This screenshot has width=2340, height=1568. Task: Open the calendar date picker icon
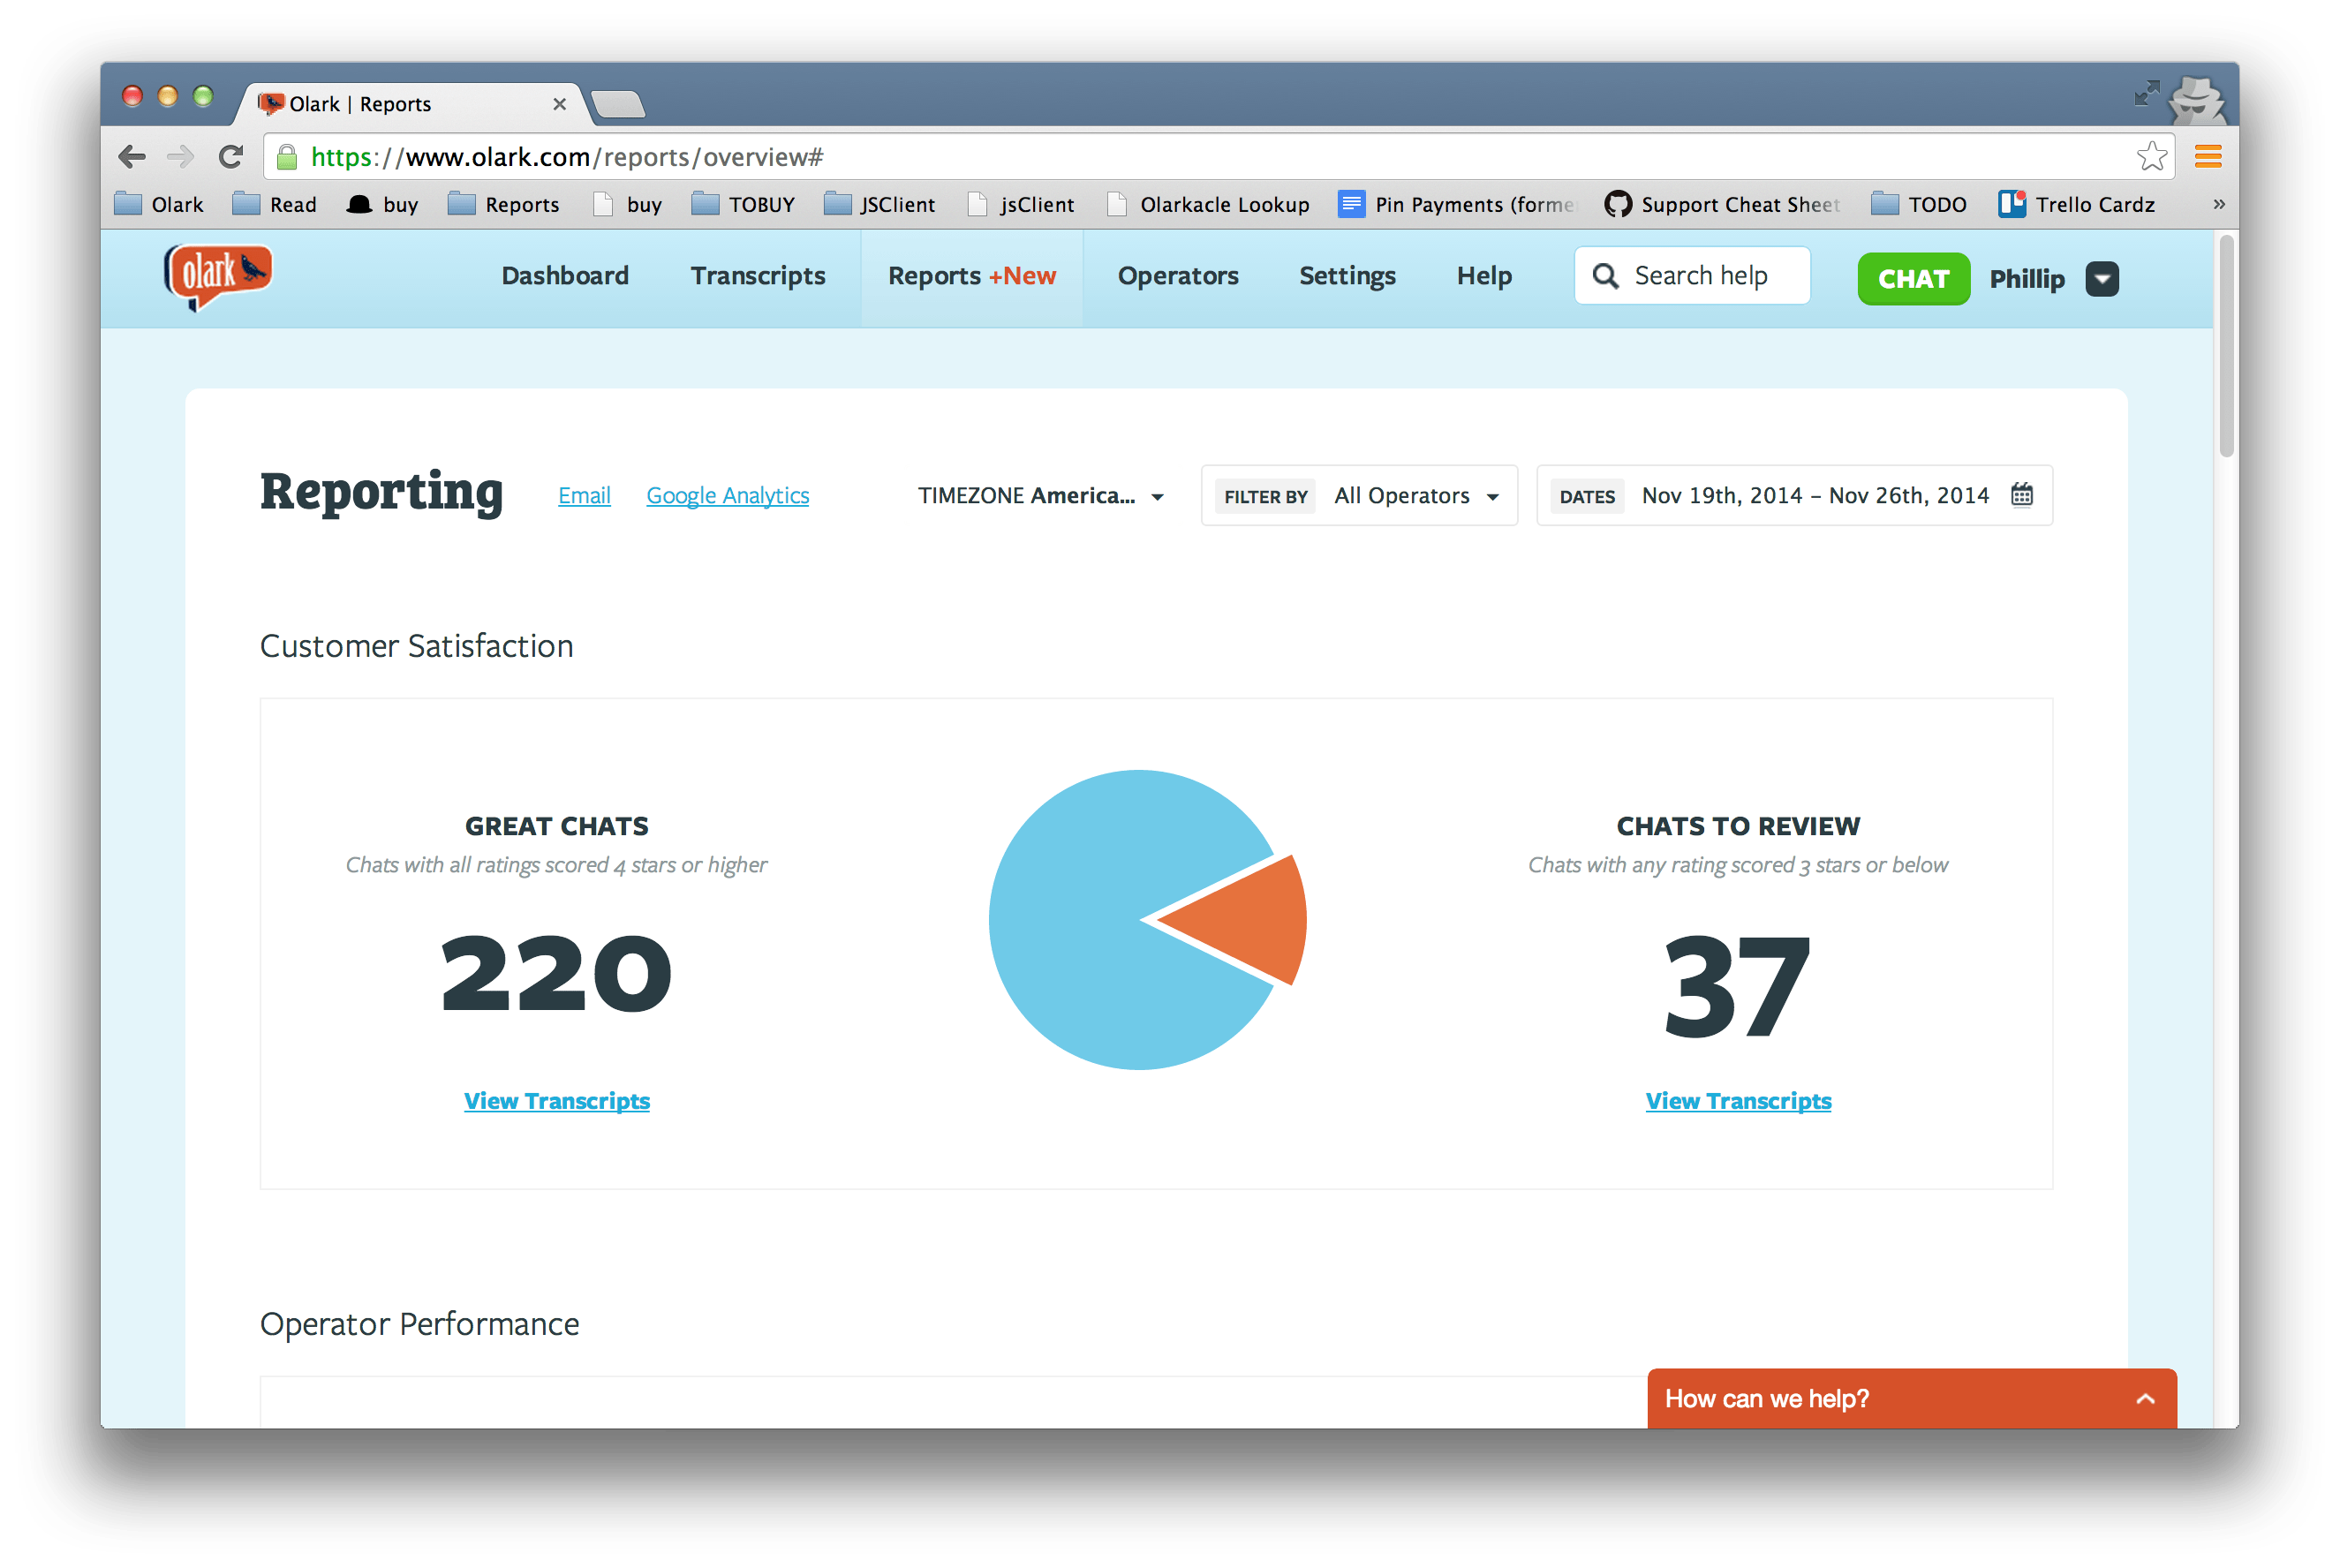2021,495
